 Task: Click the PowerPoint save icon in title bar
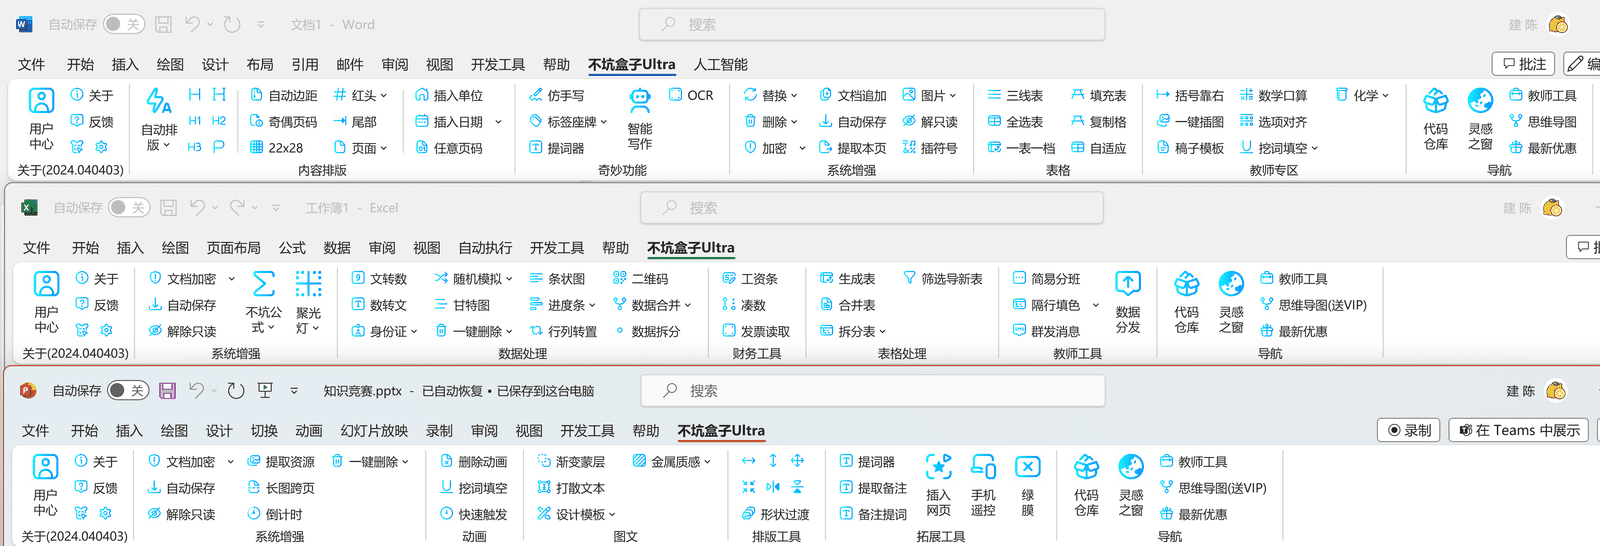click(x=167, y=391)
